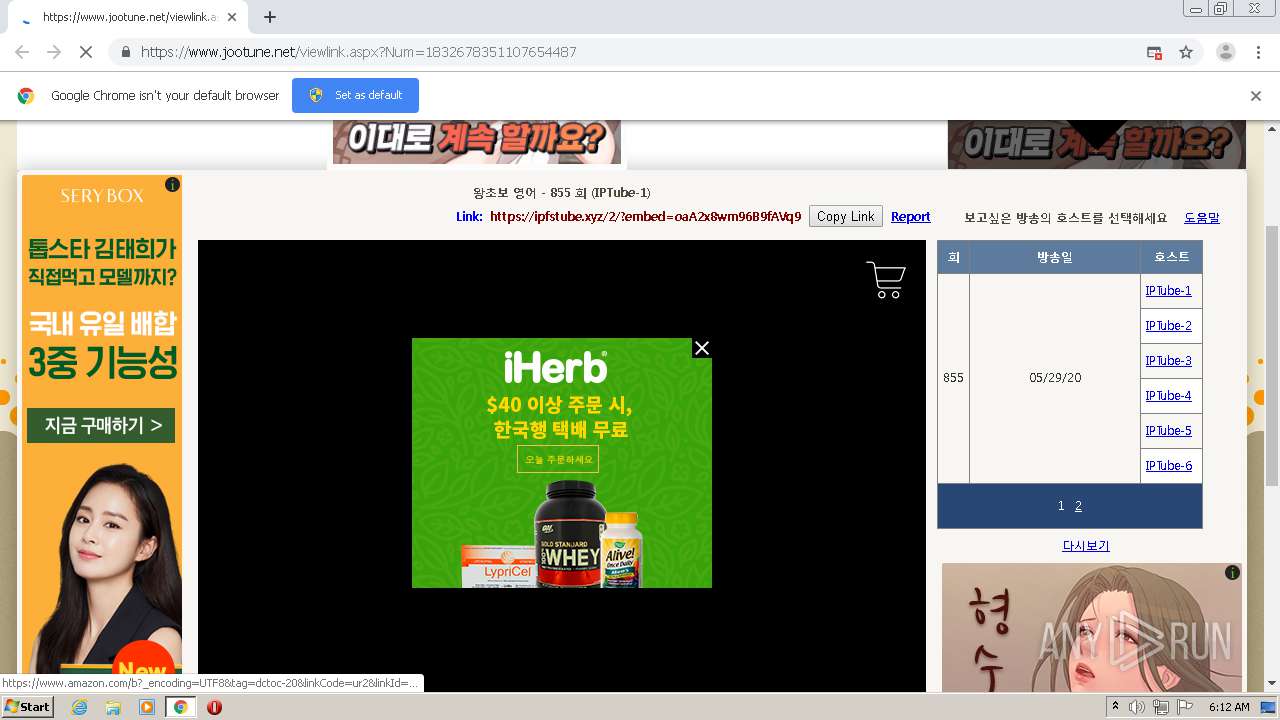Screen dimensions: 1280x720
Task: Click the top center banner ad
Action: [477, 142]
